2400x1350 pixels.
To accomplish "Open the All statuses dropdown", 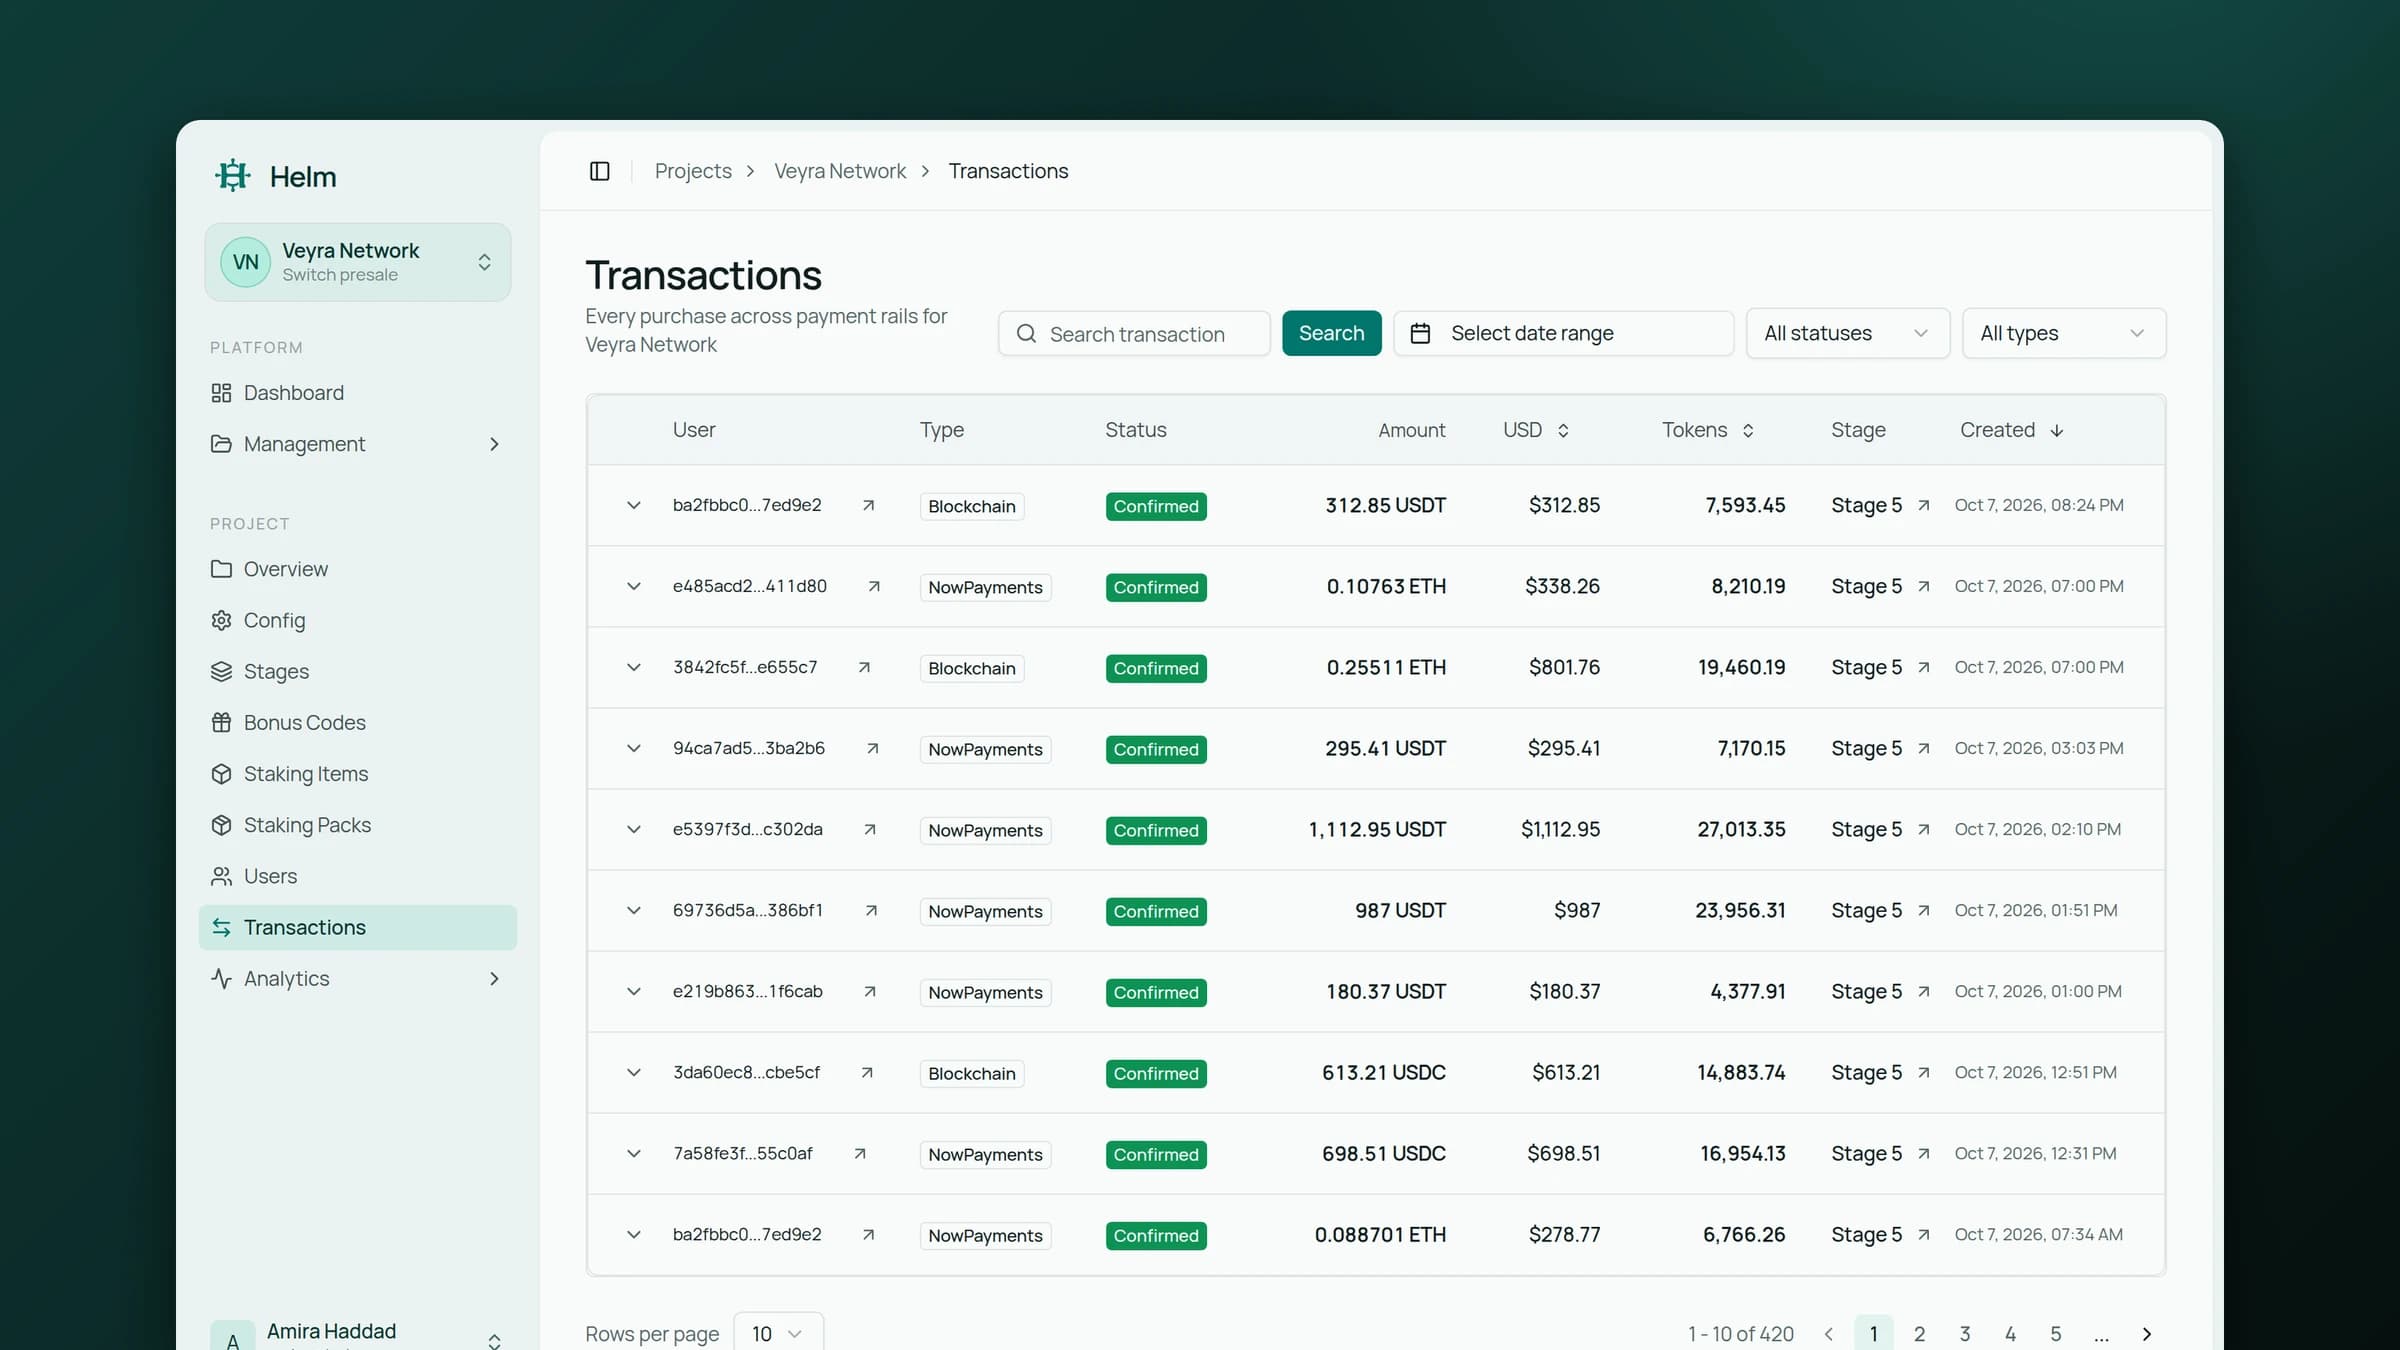I will [x=1847, y=333].
